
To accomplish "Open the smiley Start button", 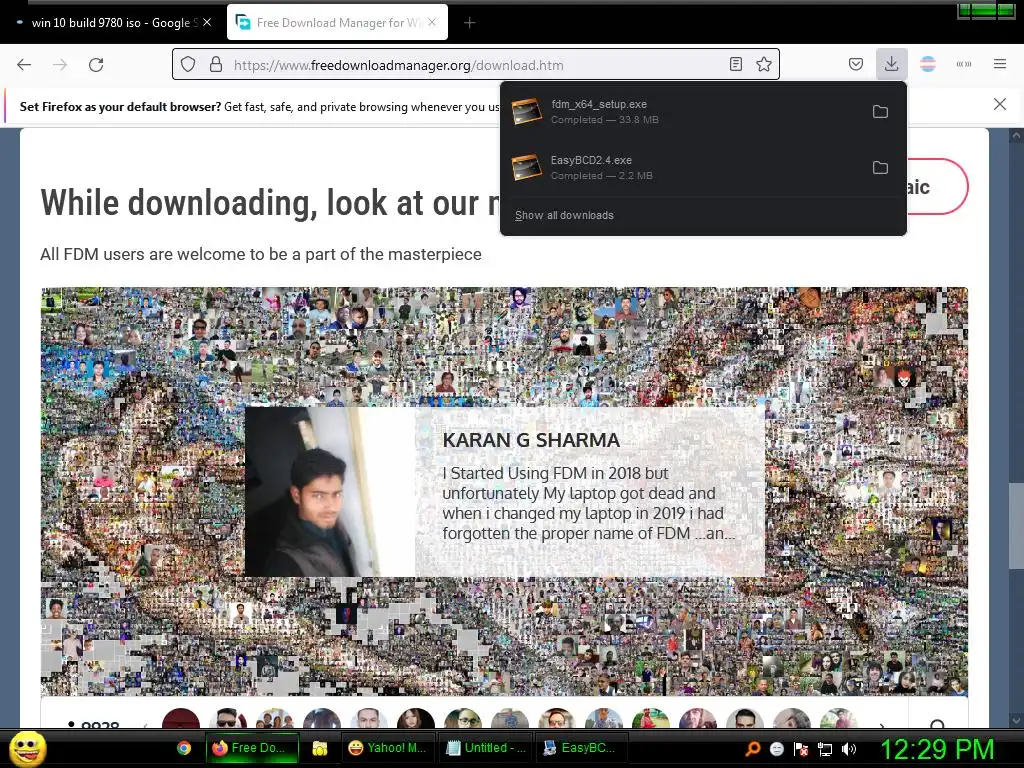I will [27, 748].
